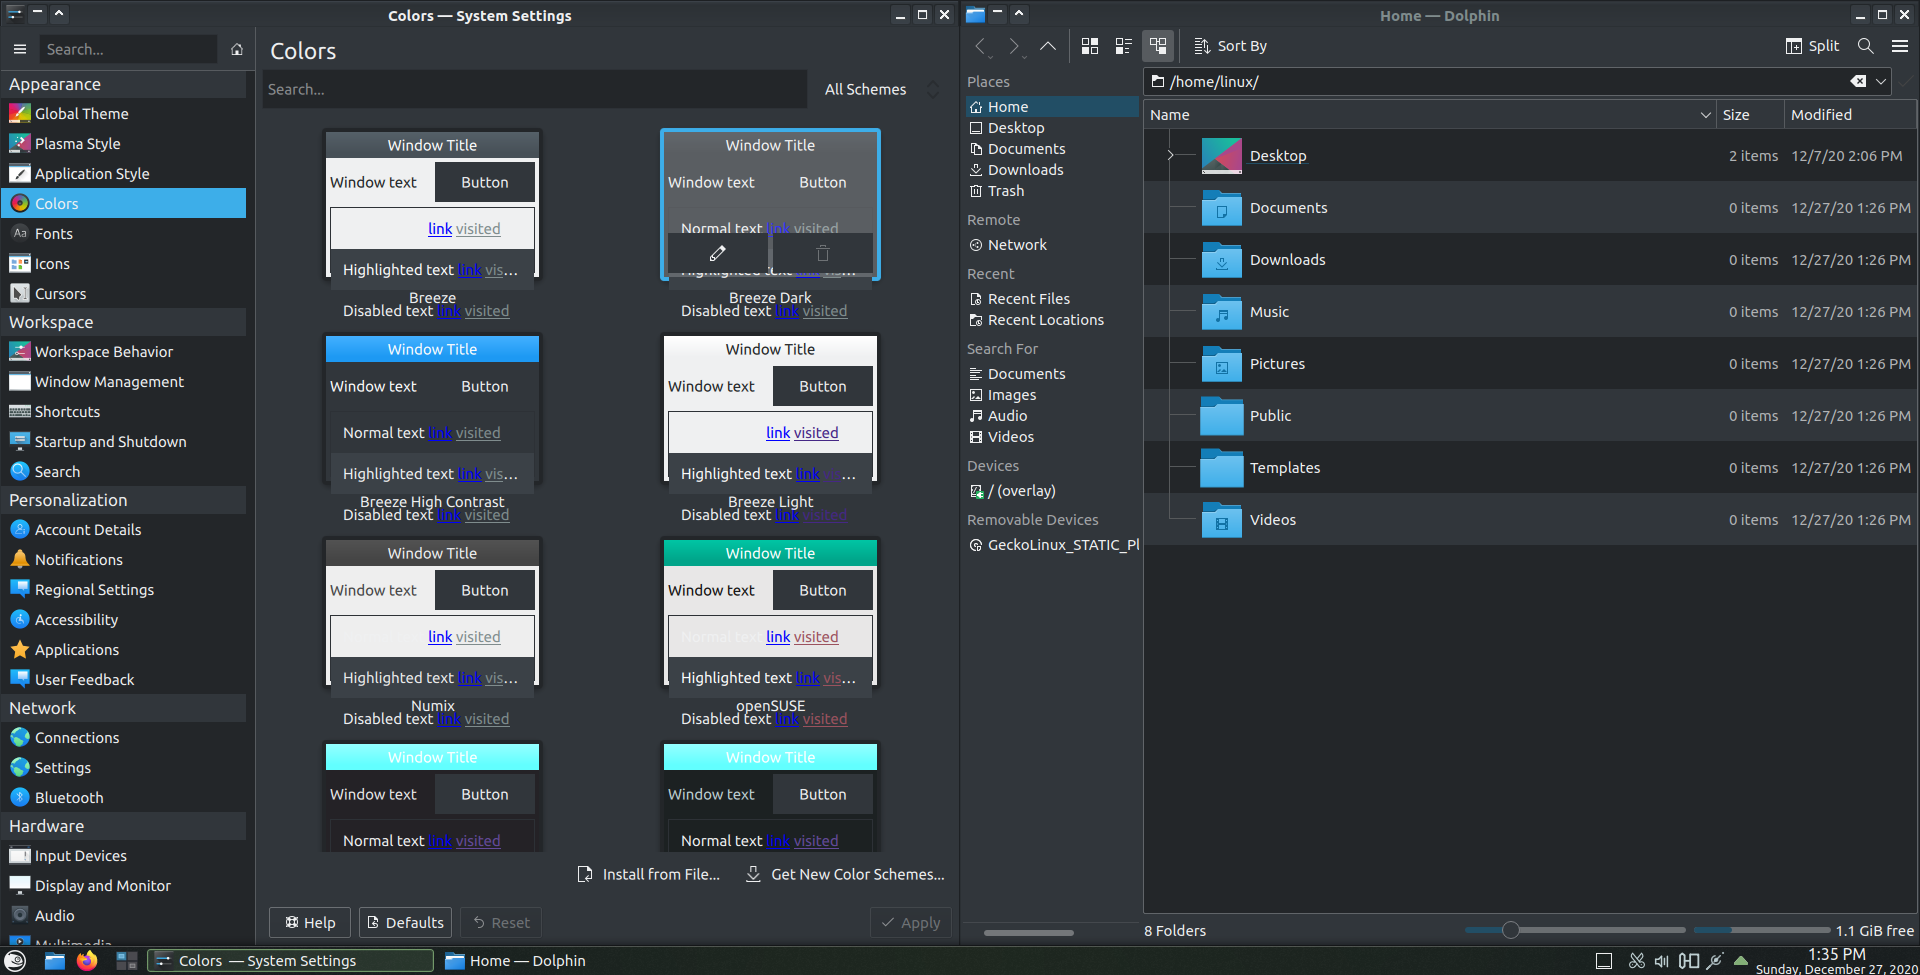Click the Pictures folder icon in Dolphin
The width and height of the screenshot is (1920, 975).
1221,364
